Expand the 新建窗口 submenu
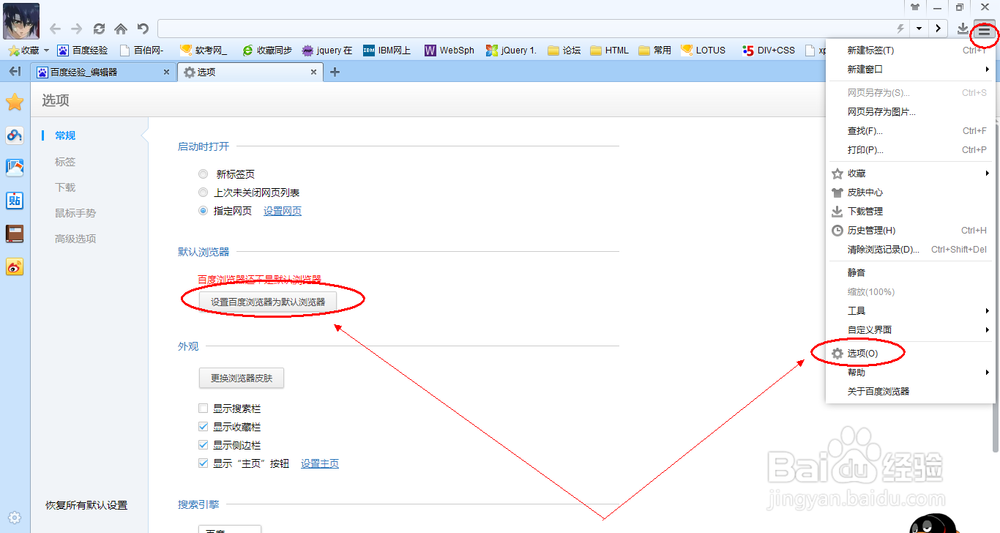Viewport: 1000px width, 533px height. point(910,69)
